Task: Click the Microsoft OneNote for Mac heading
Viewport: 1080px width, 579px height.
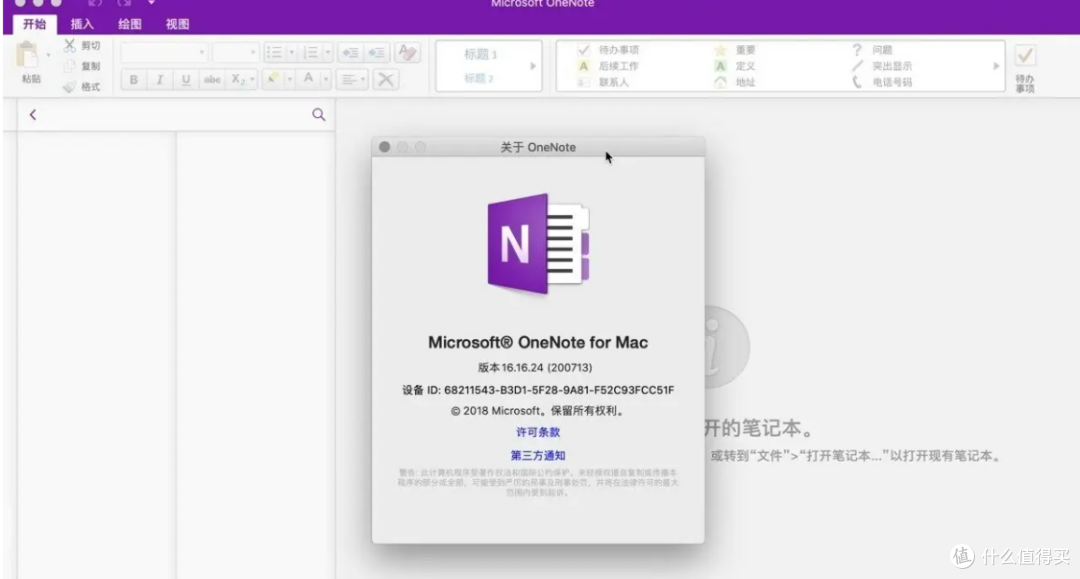Action: pyautogui.click(x=538, y=342)
